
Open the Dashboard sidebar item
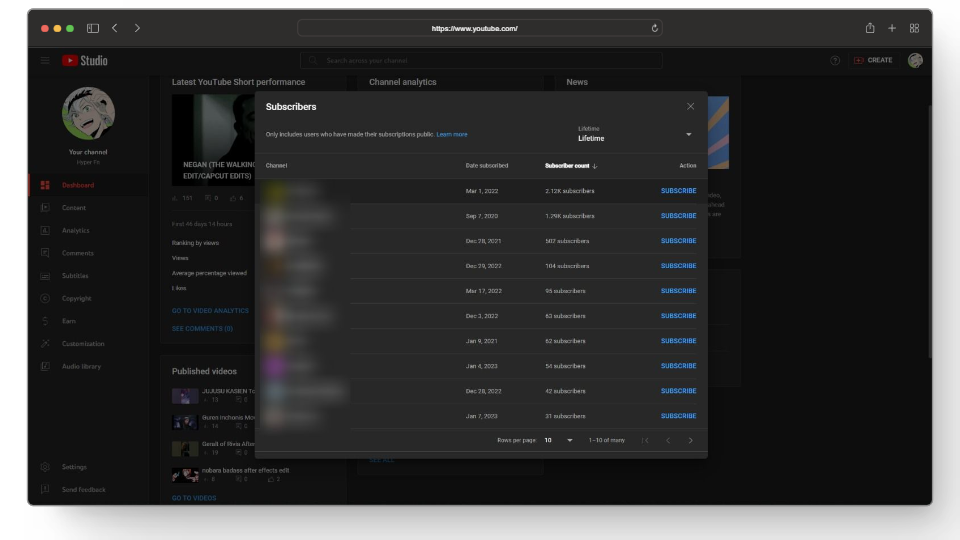click(78, 185)
